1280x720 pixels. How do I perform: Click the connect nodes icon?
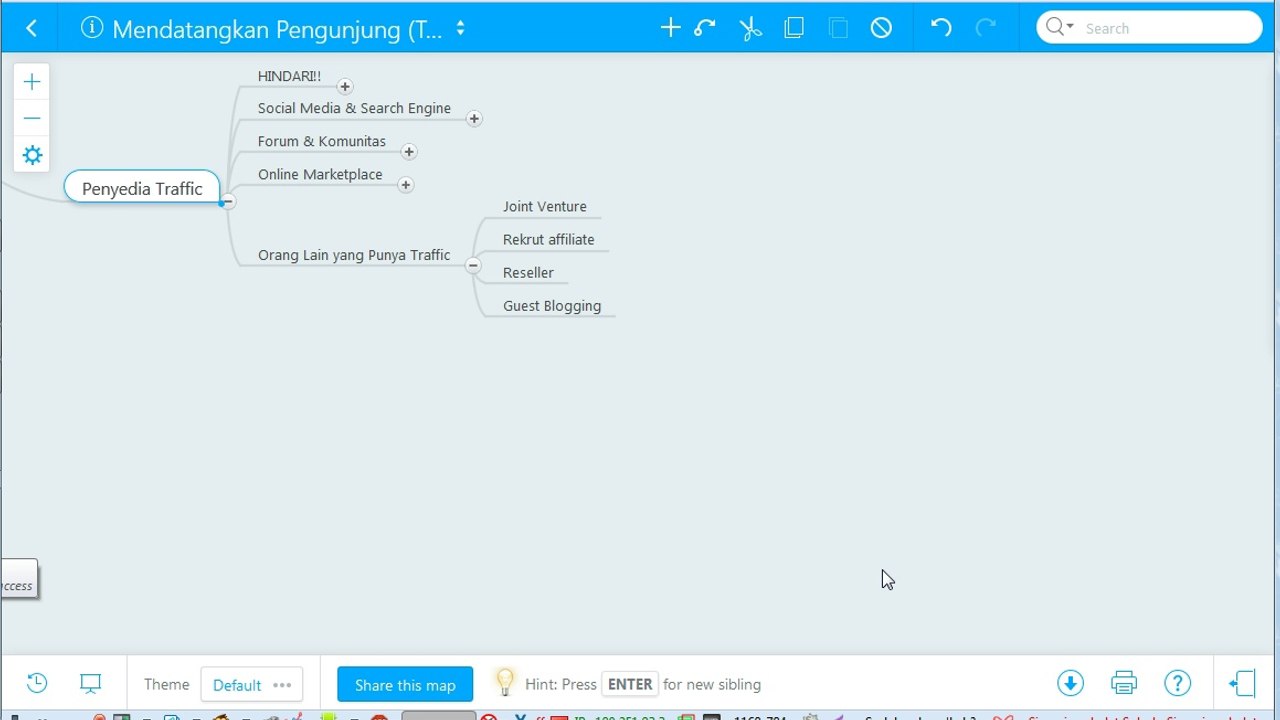[x=705, y=28]
